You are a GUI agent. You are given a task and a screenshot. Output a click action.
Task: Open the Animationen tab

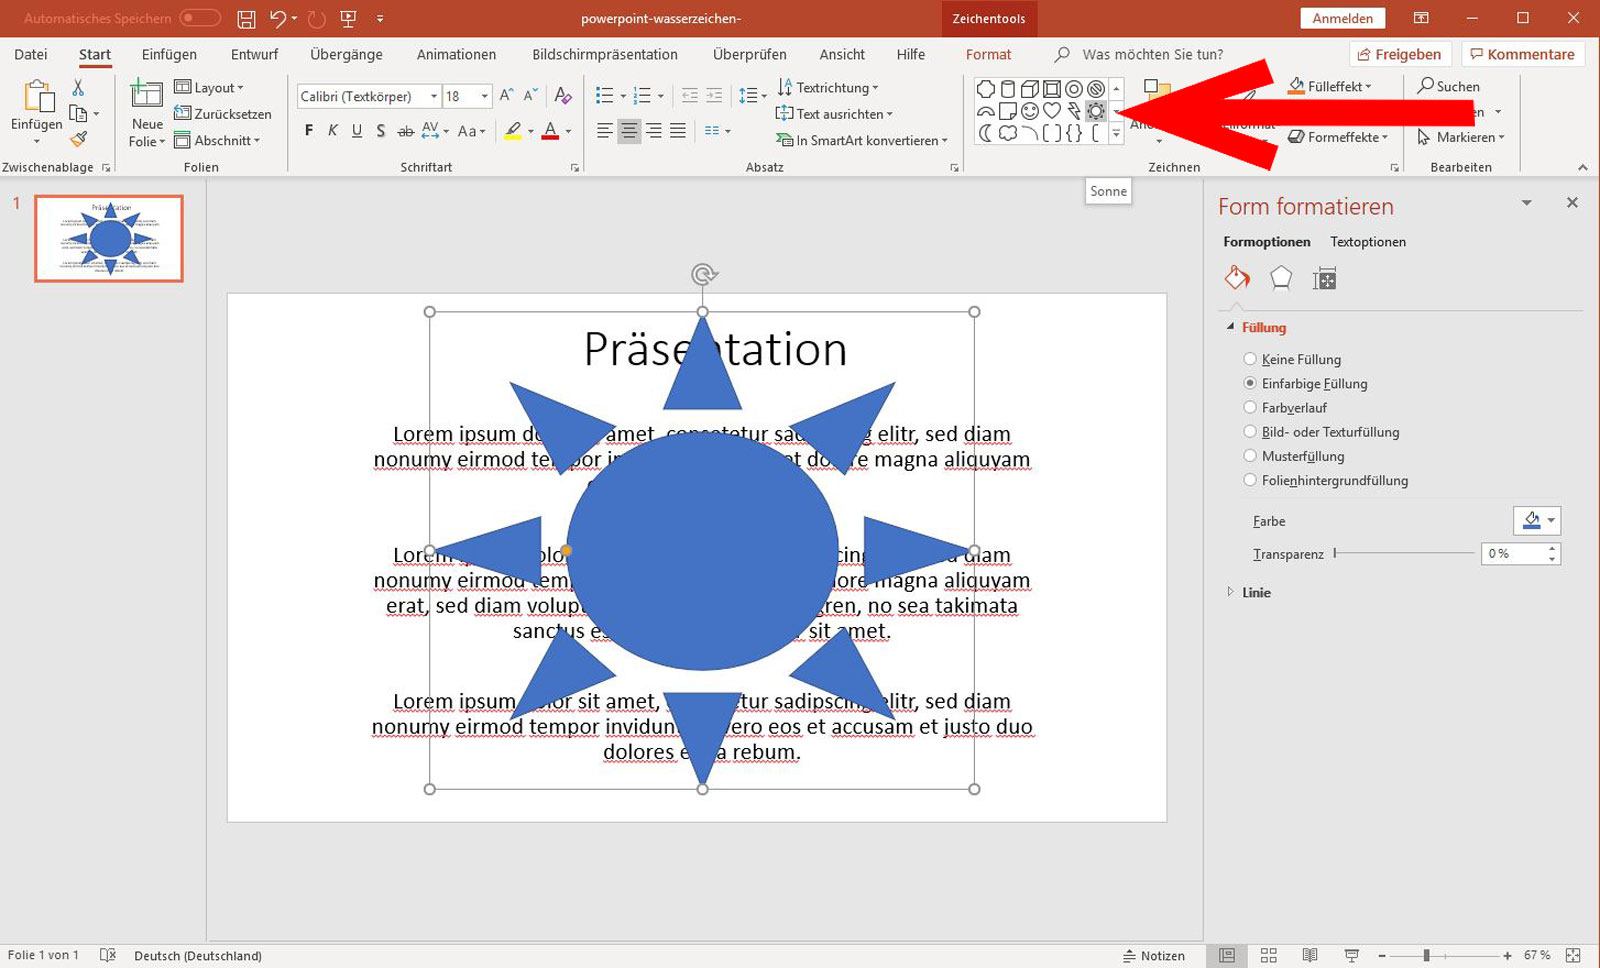456,54
